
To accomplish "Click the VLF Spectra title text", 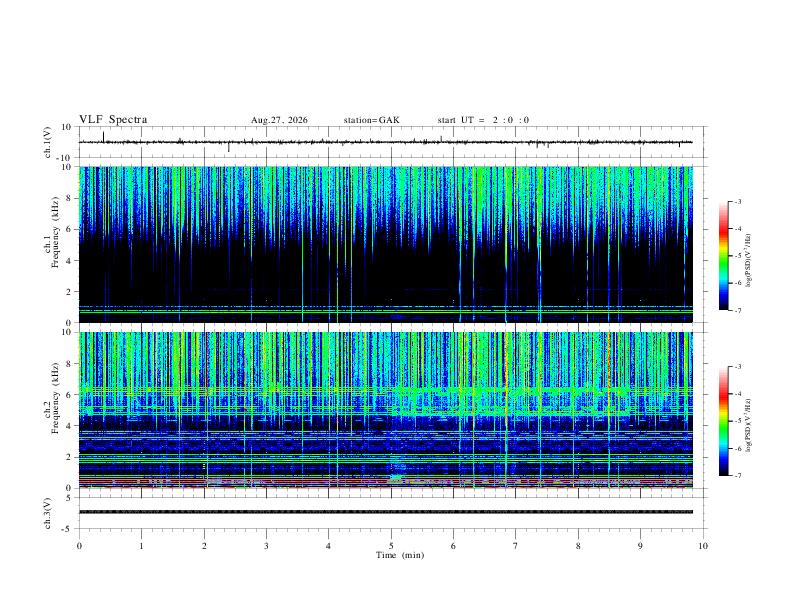I will point(113,120).
